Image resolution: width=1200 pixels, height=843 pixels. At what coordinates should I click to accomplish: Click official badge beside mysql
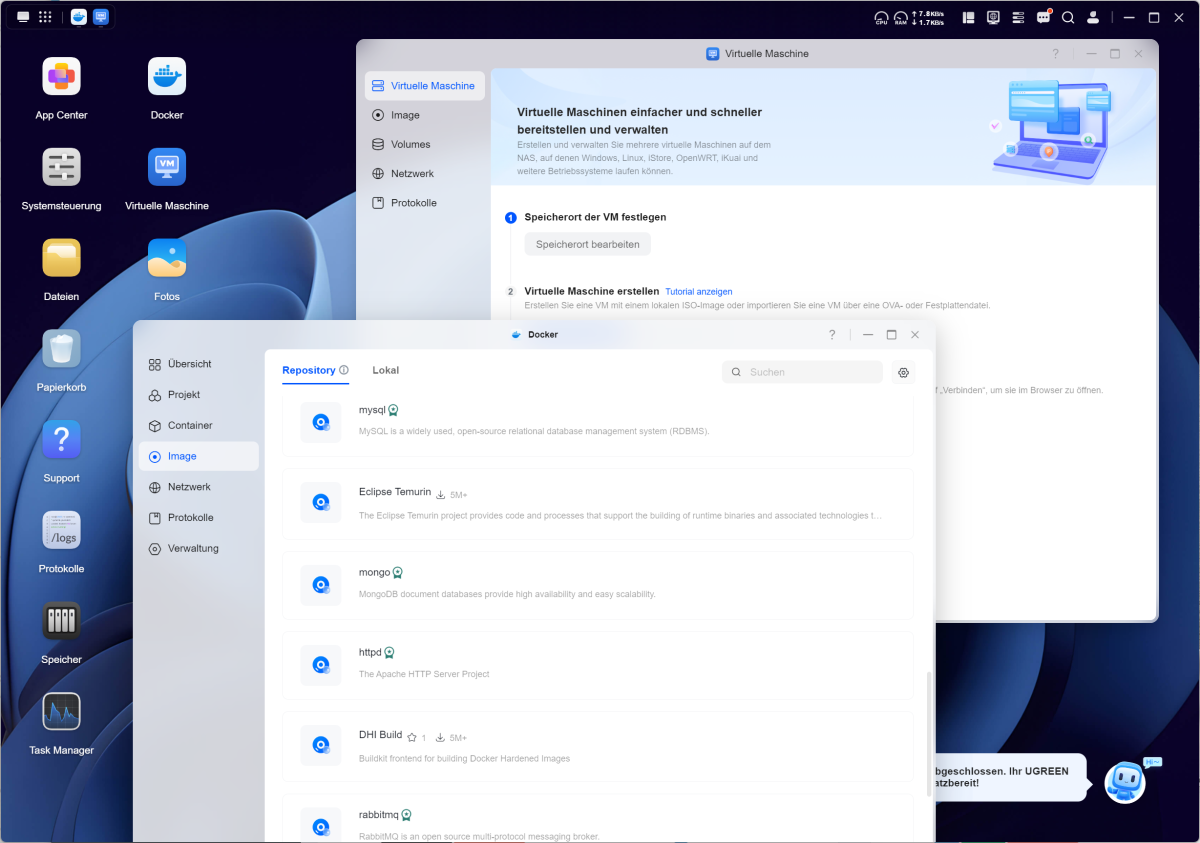coord(394,410)
